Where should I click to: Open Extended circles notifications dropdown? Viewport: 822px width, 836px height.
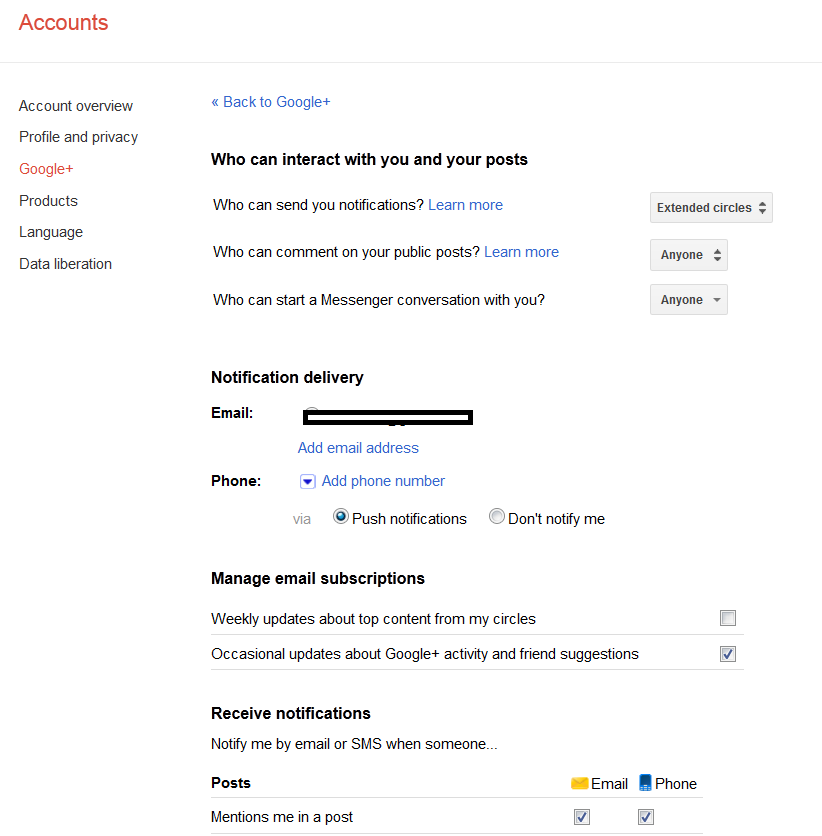(x=711, y=207)
